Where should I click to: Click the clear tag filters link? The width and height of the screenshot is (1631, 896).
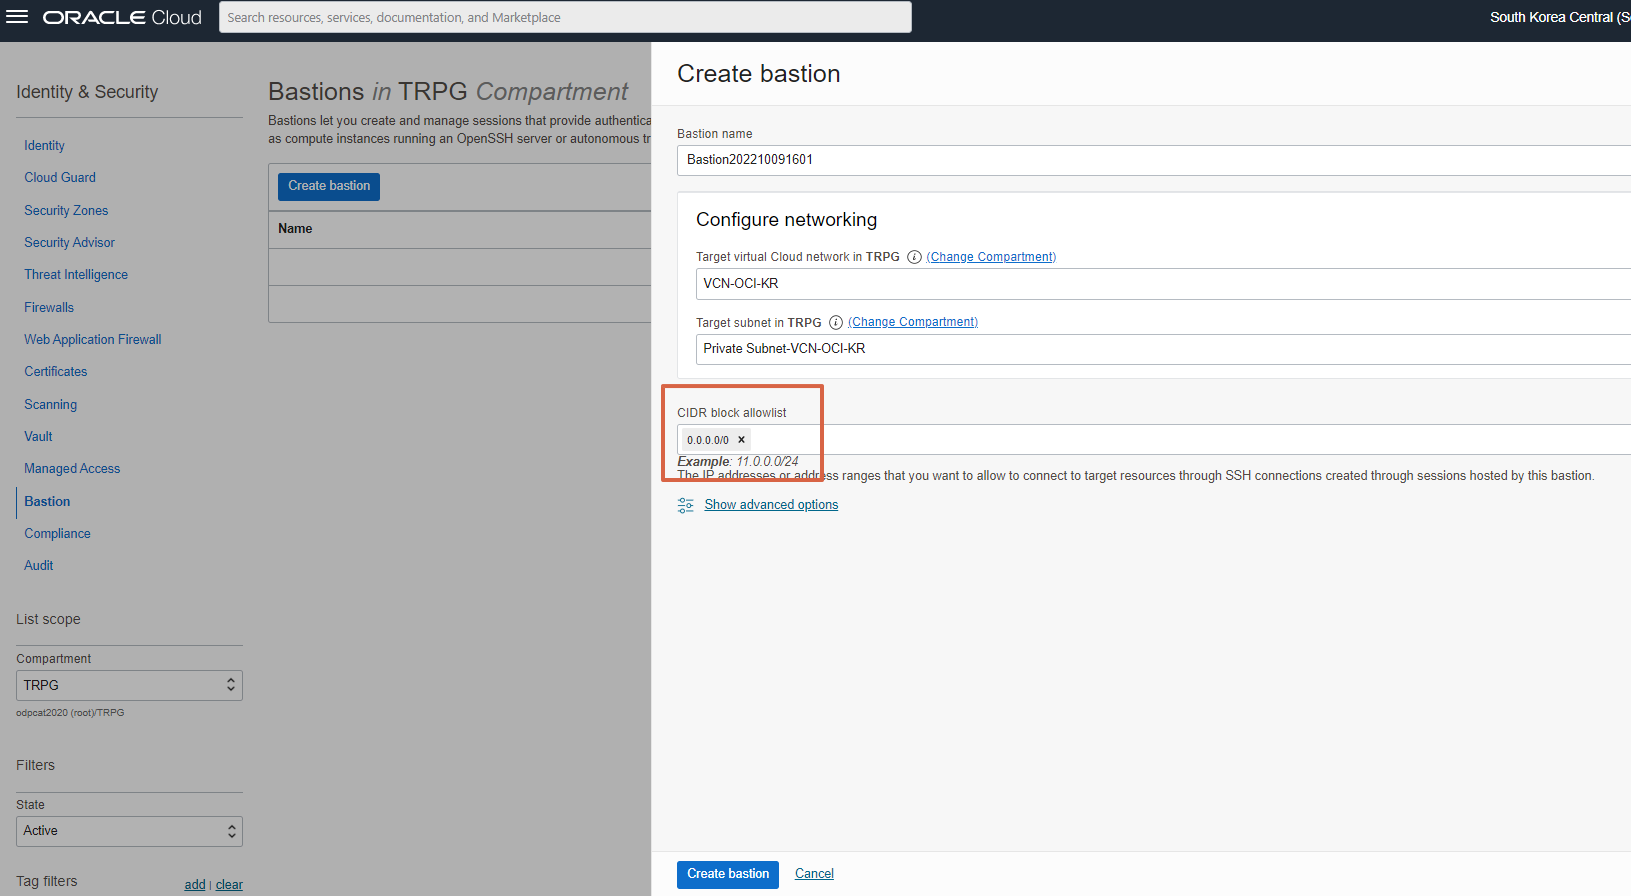pyautogui.click(x=229, y=885)
